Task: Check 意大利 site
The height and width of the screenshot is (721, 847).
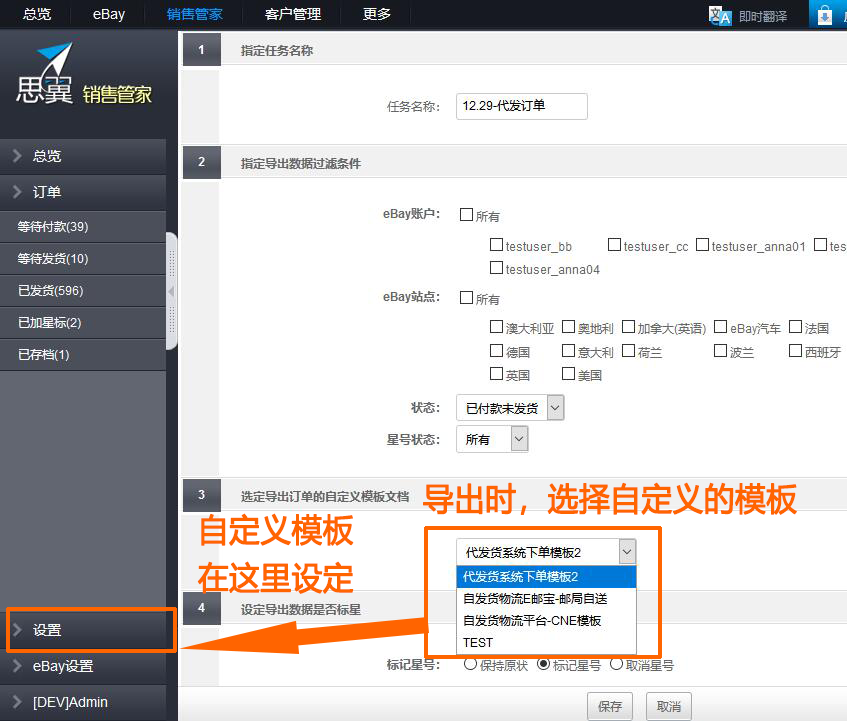Action: pos(568,351)
